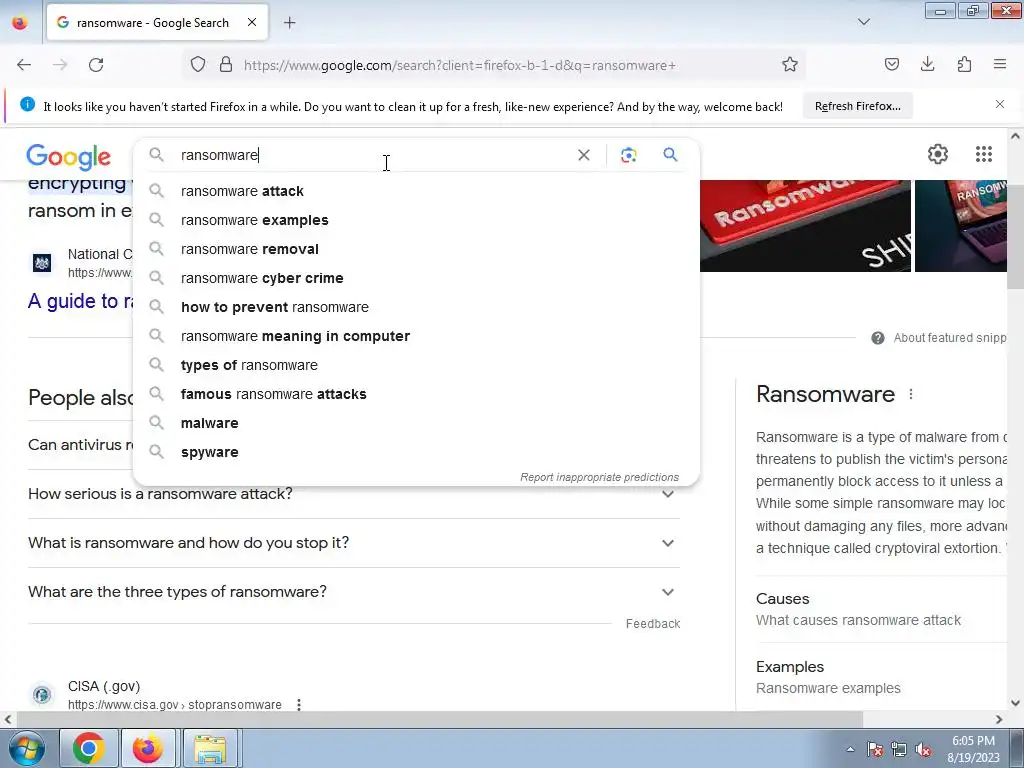Switch to Firefox in the taskbar
Viewport: 1024px width, 768px height.
coord(148,748)
